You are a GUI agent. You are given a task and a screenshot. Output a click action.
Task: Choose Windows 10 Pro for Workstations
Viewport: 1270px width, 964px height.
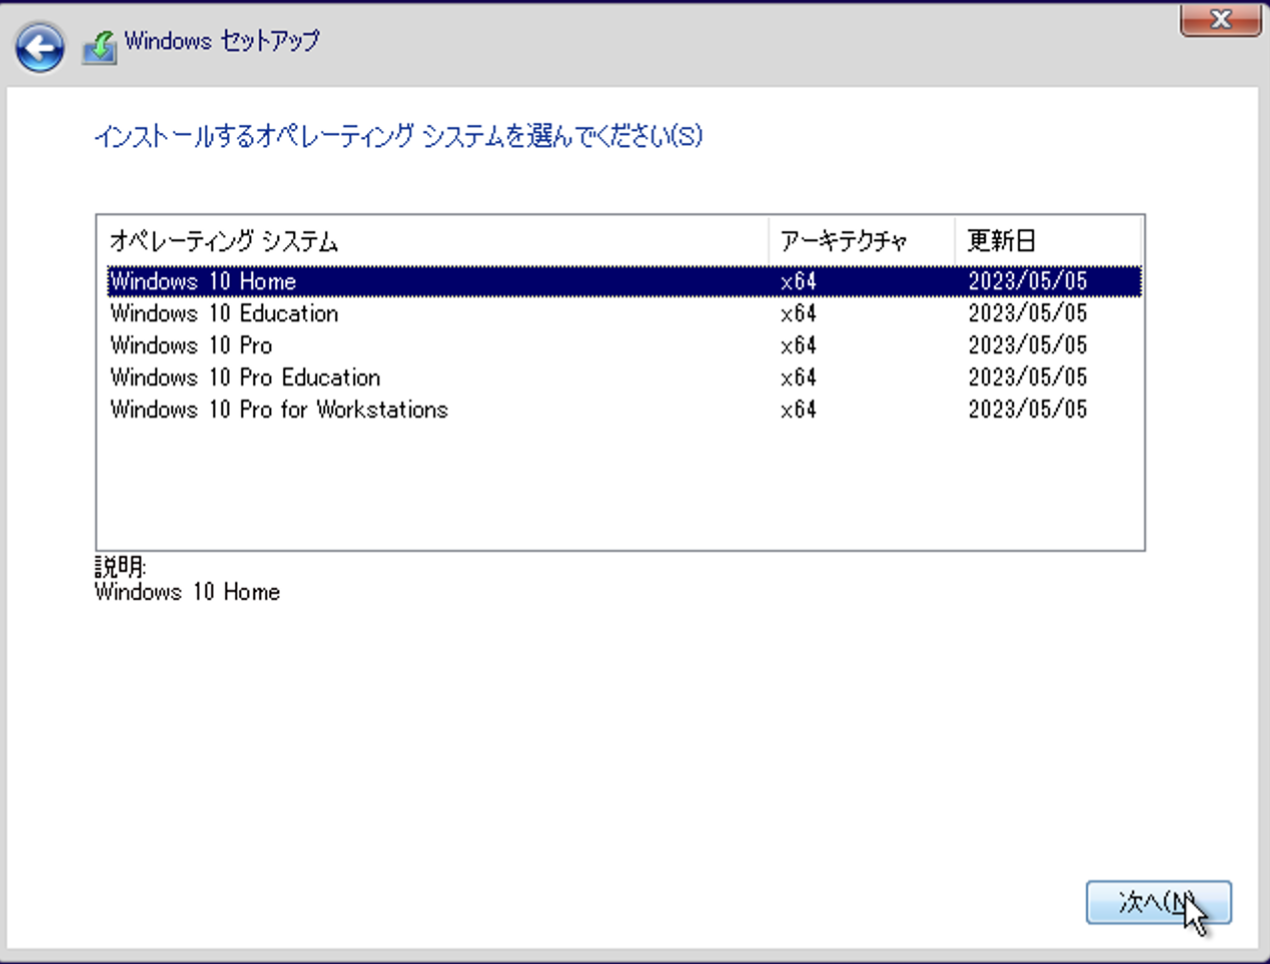tap(277, 409)
